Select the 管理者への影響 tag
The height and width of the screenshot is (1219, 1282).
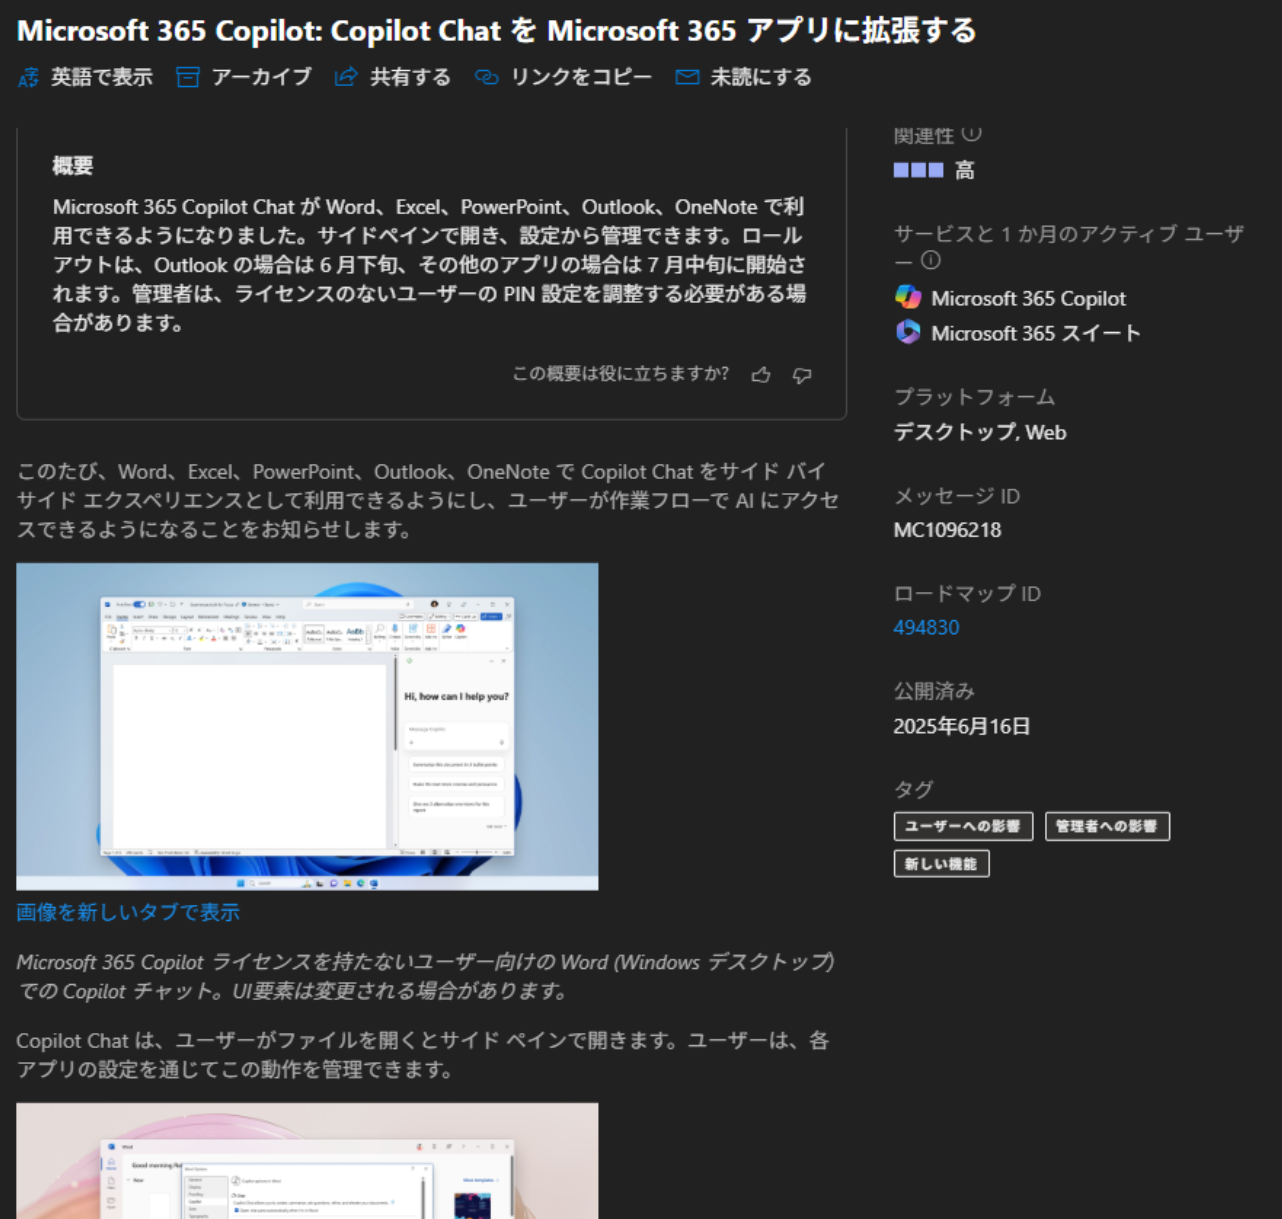click(x=1106, y=826)
